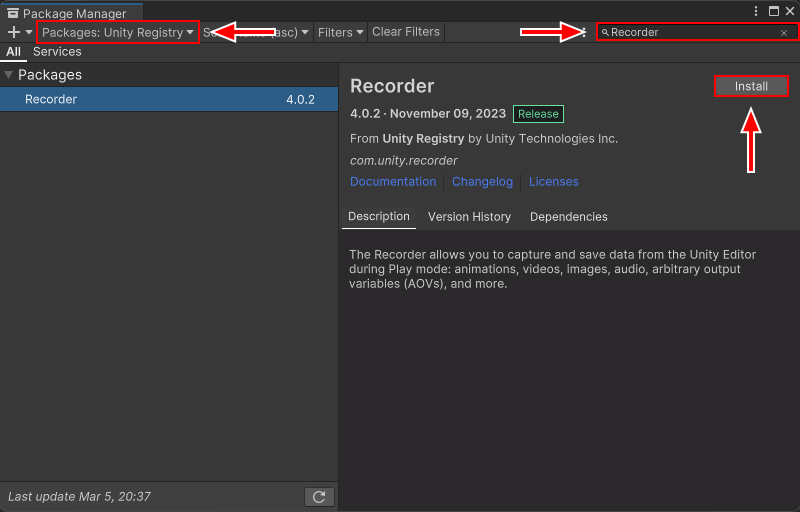Screen dimensions: 800x512
Task: Click the 4.0.2 version in list
Action: click(x=301, y=99)
